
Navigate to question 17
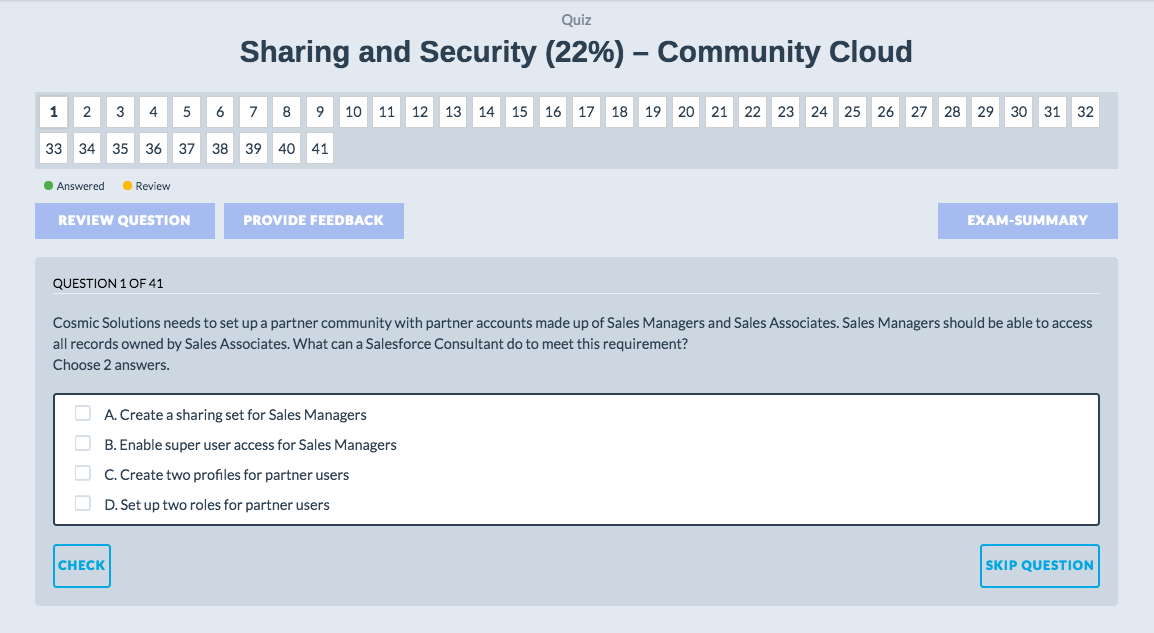(587, 112)
